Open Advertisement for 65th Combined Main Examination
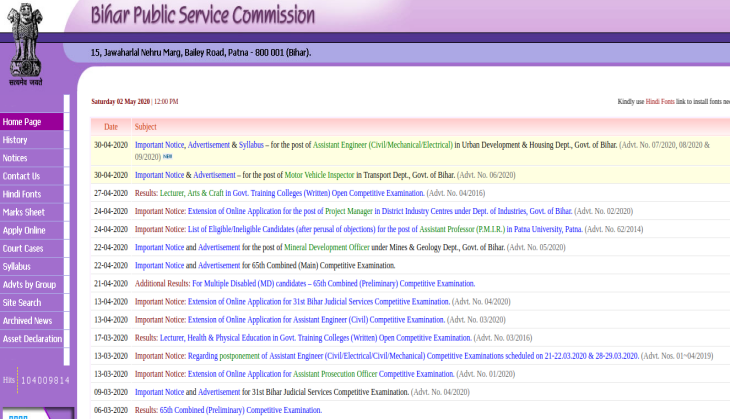The width and height of the screenshot is (730, 419). (x=219, y=266)
